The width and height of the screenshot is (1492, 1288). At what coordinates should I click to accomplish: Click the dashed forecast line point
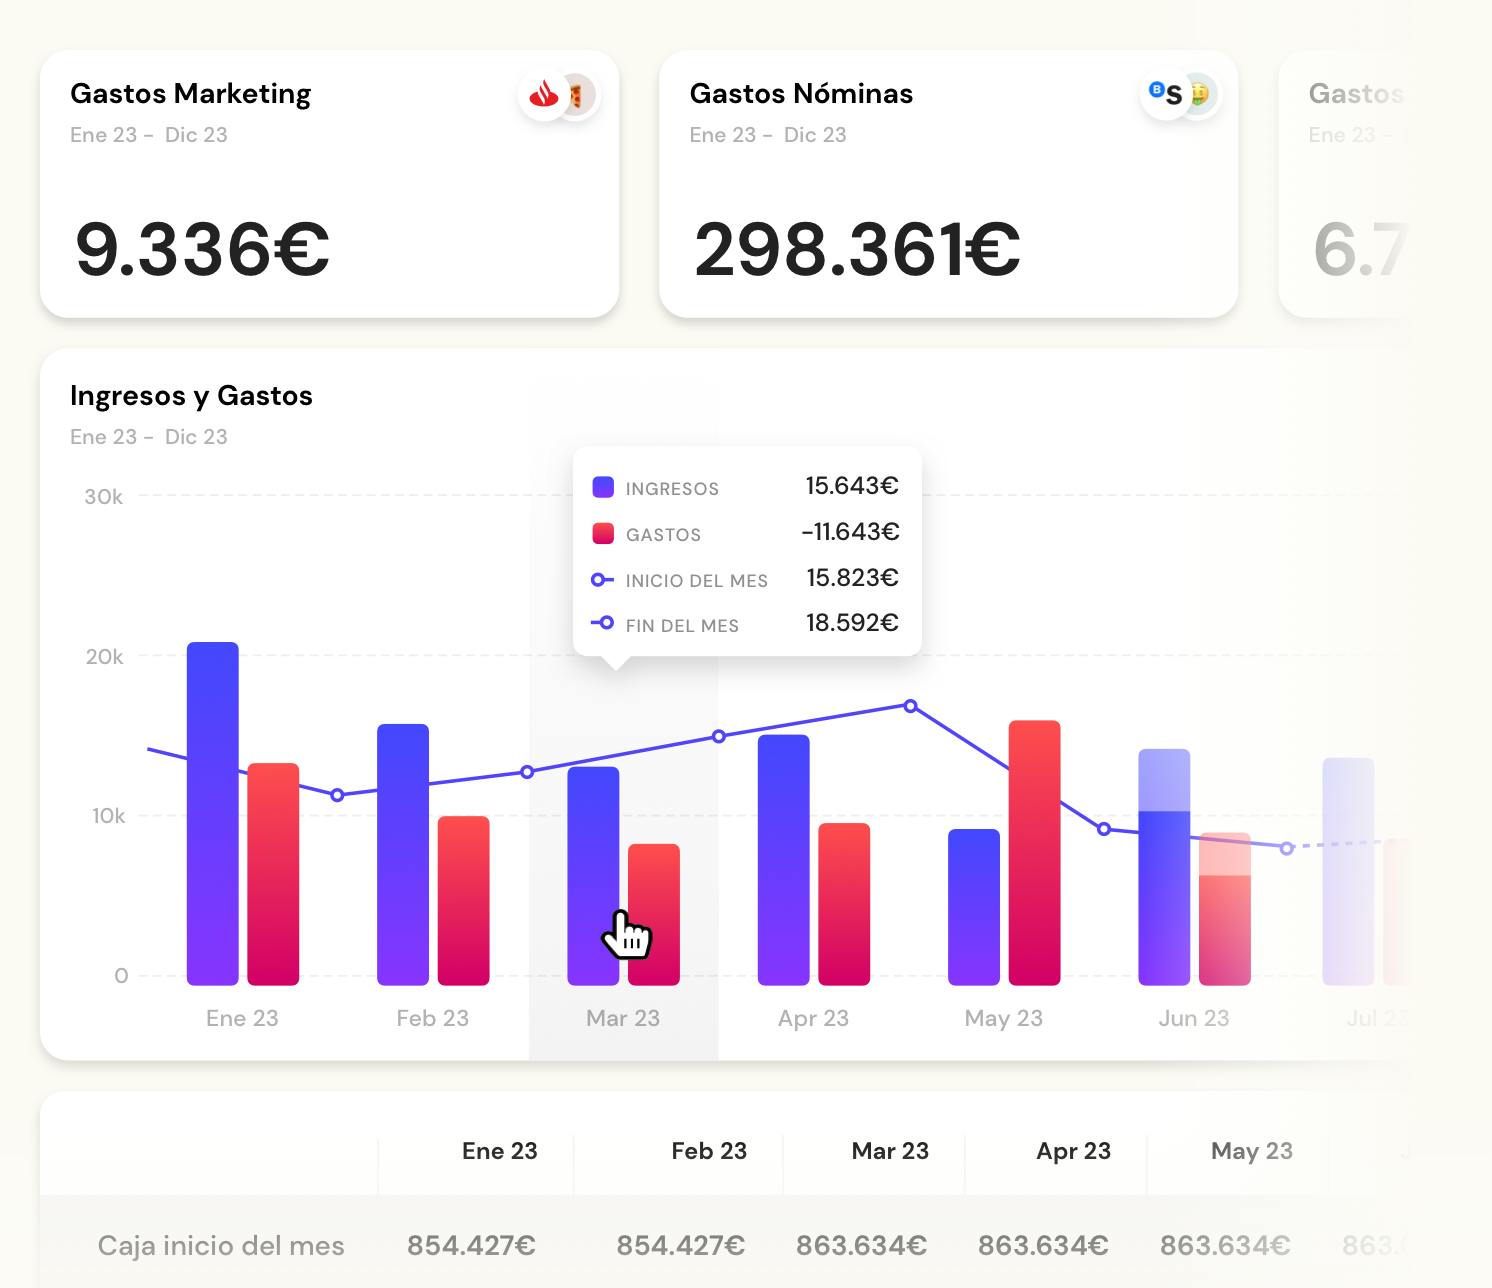(1286, 848)
